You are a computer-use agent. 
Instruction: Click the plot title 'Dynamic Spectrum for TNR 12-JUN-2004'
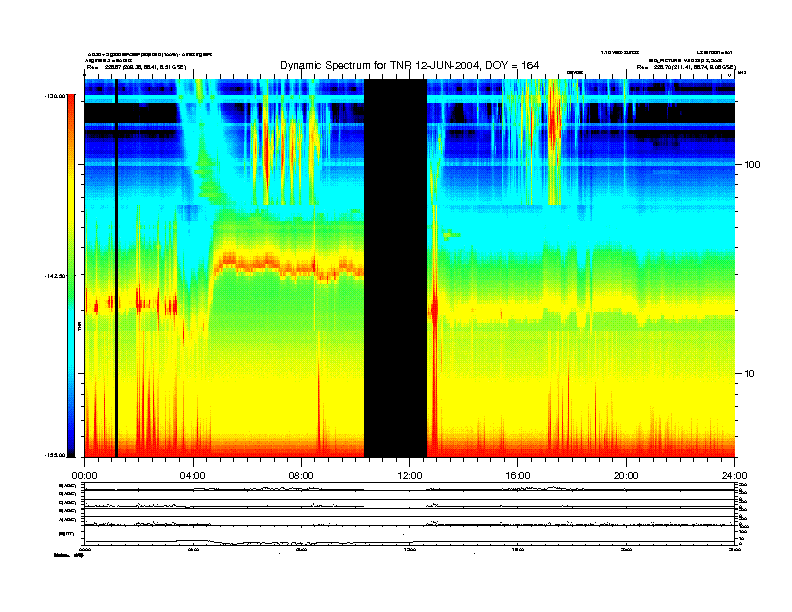tap(410, 65)
